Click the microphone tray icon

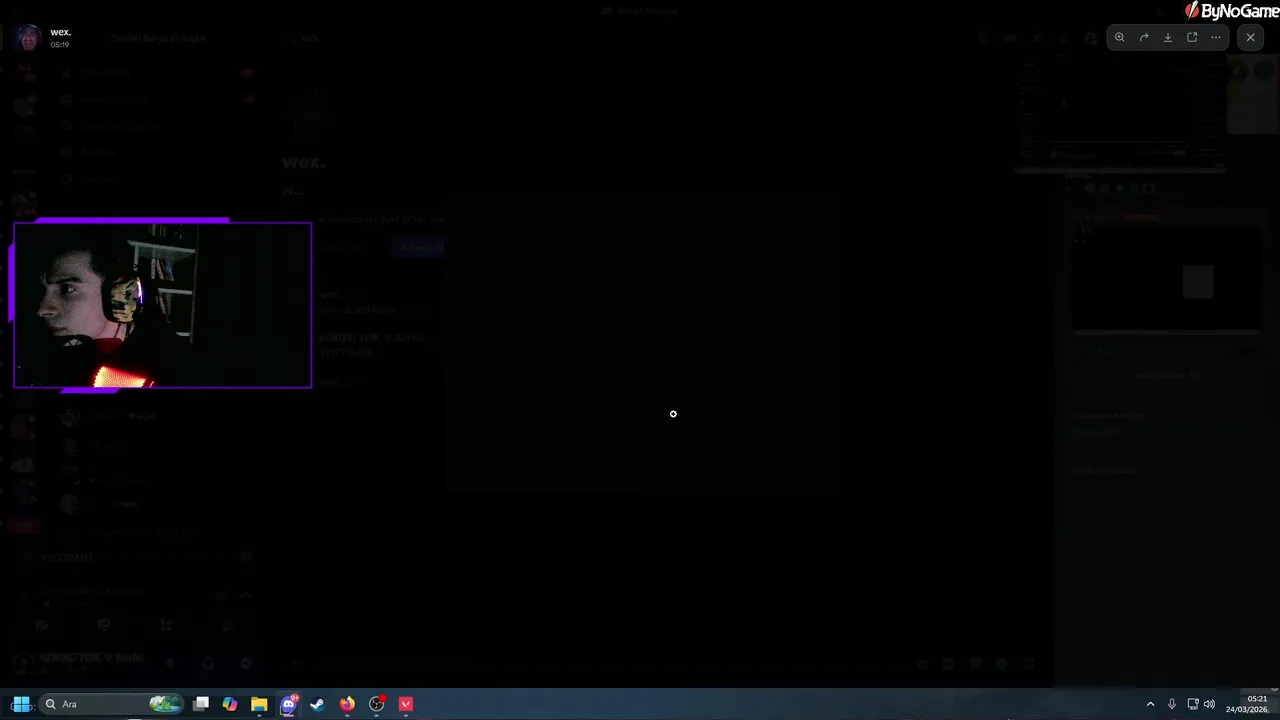1172,704
